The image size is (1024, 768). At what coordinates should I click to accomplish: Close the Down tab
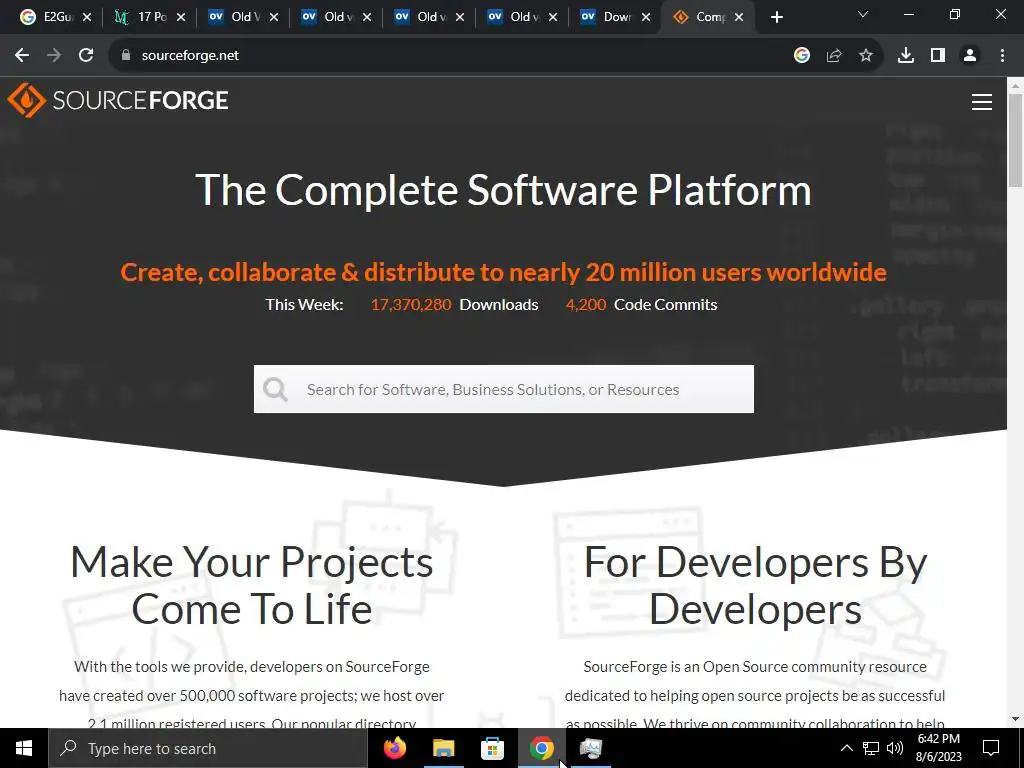click(646, 17)
